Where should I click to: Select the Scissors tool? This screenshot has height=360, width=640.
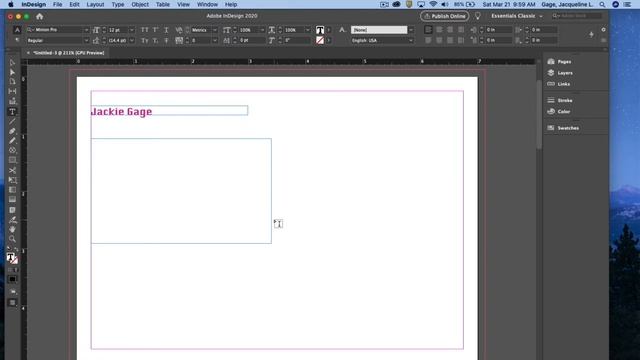pyautogui.click(x=12, y=170)
